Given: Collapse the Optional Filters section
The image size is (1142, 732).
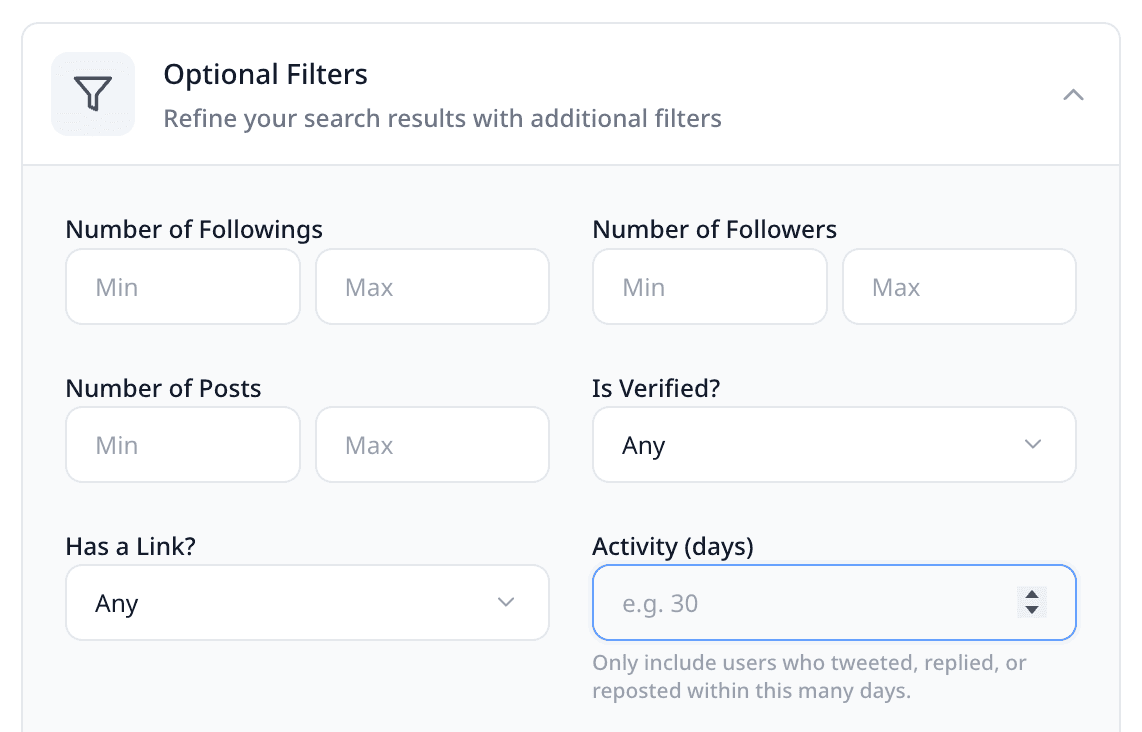Looking at the screenshot, I should (x=1073, y=95).
